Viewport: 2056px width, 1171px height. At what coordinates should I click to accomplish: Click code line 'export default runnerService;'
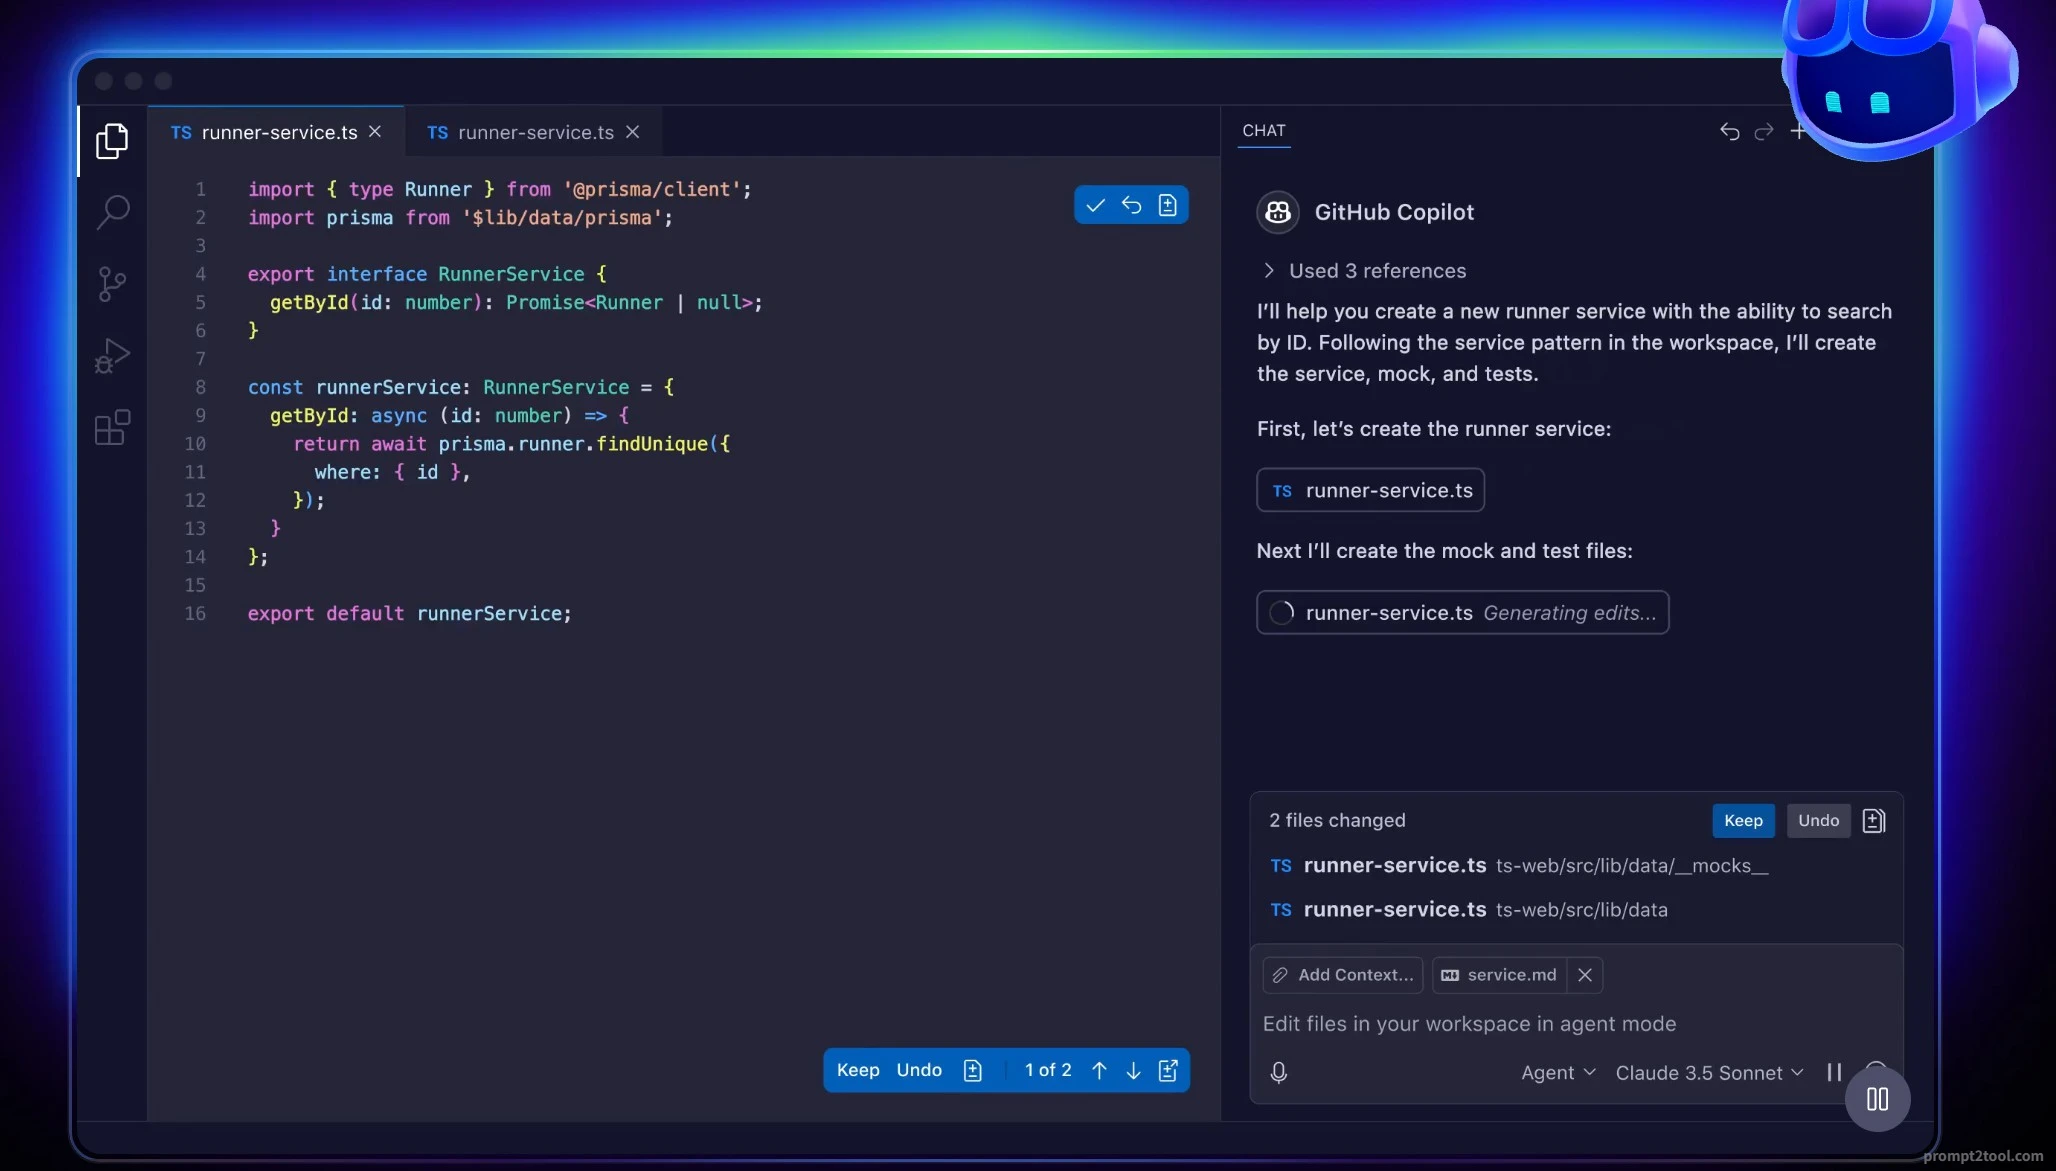(409, 614)
